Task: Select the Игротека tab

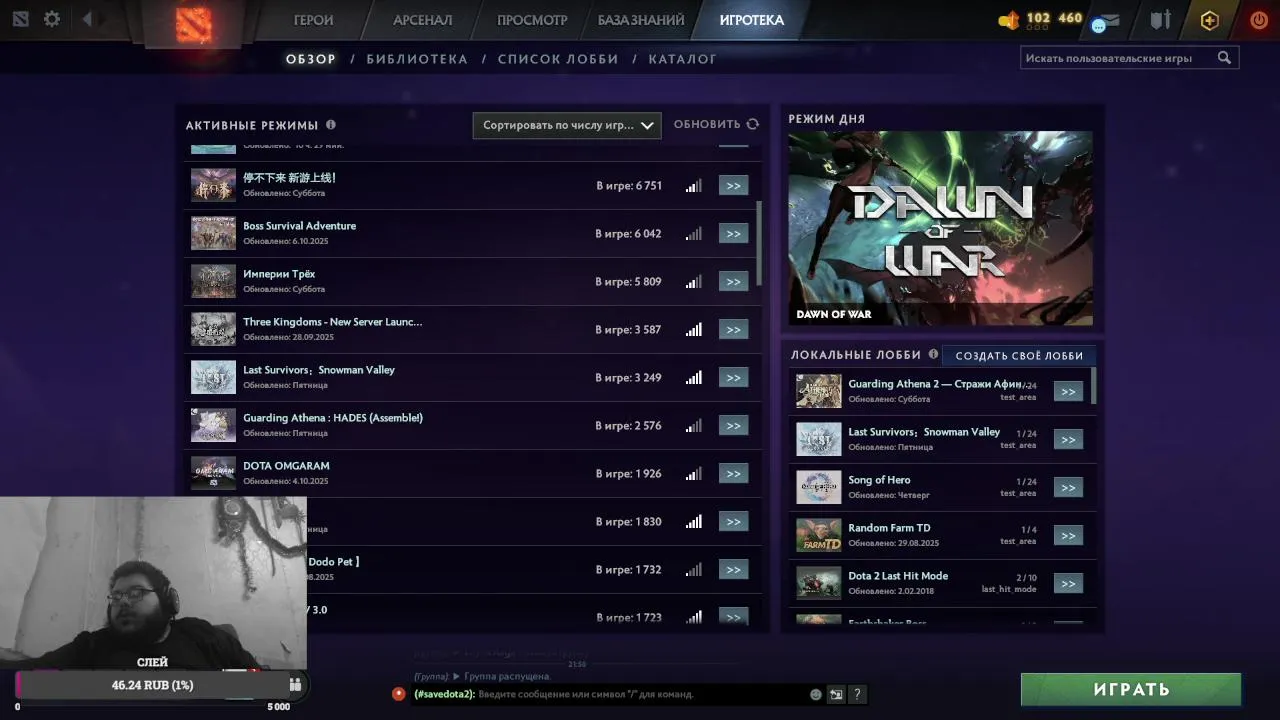Action: pyautogui.click(x=751, y=20)
